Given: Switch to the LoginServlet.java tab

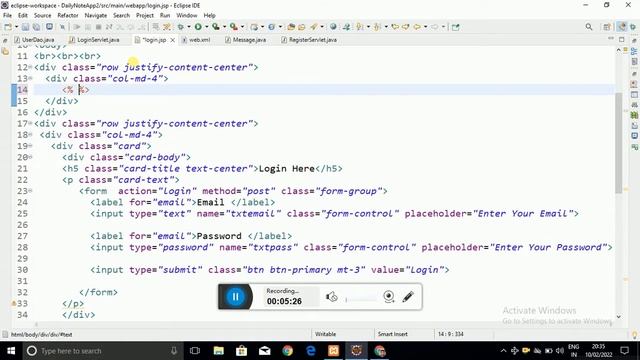Looking at the screenshot, I should (x=95, y=40).
